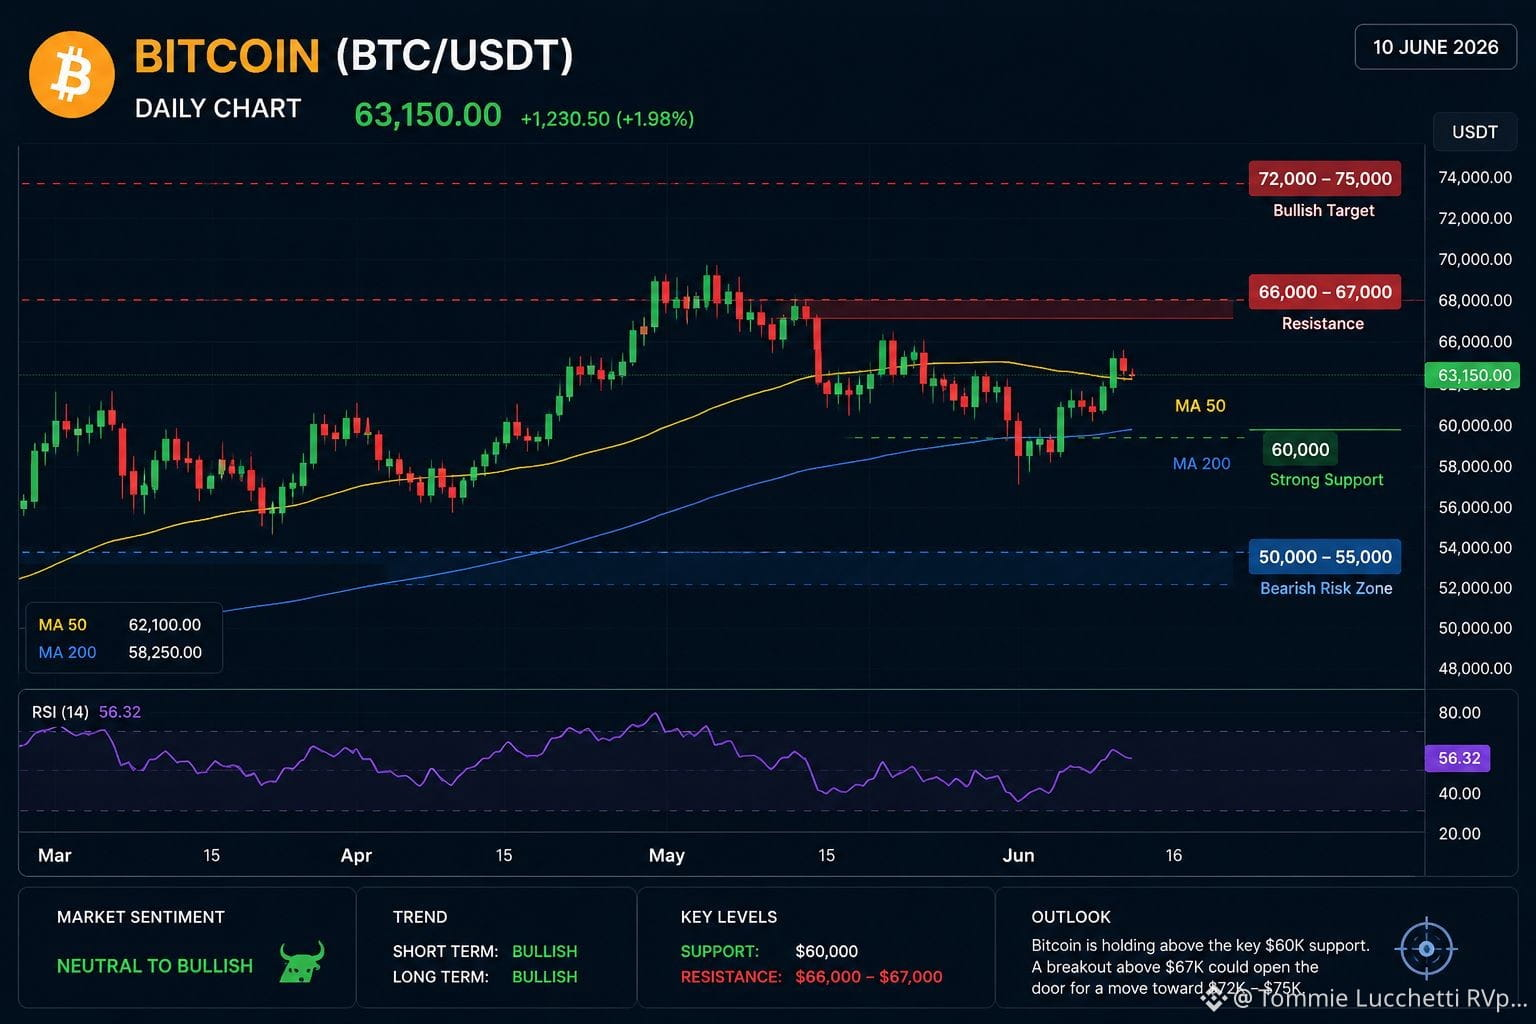The width and height of the screenshot is (1536, 1024).
Task: Click the Resistance label beside the chart
Action: click(1322, 324)
